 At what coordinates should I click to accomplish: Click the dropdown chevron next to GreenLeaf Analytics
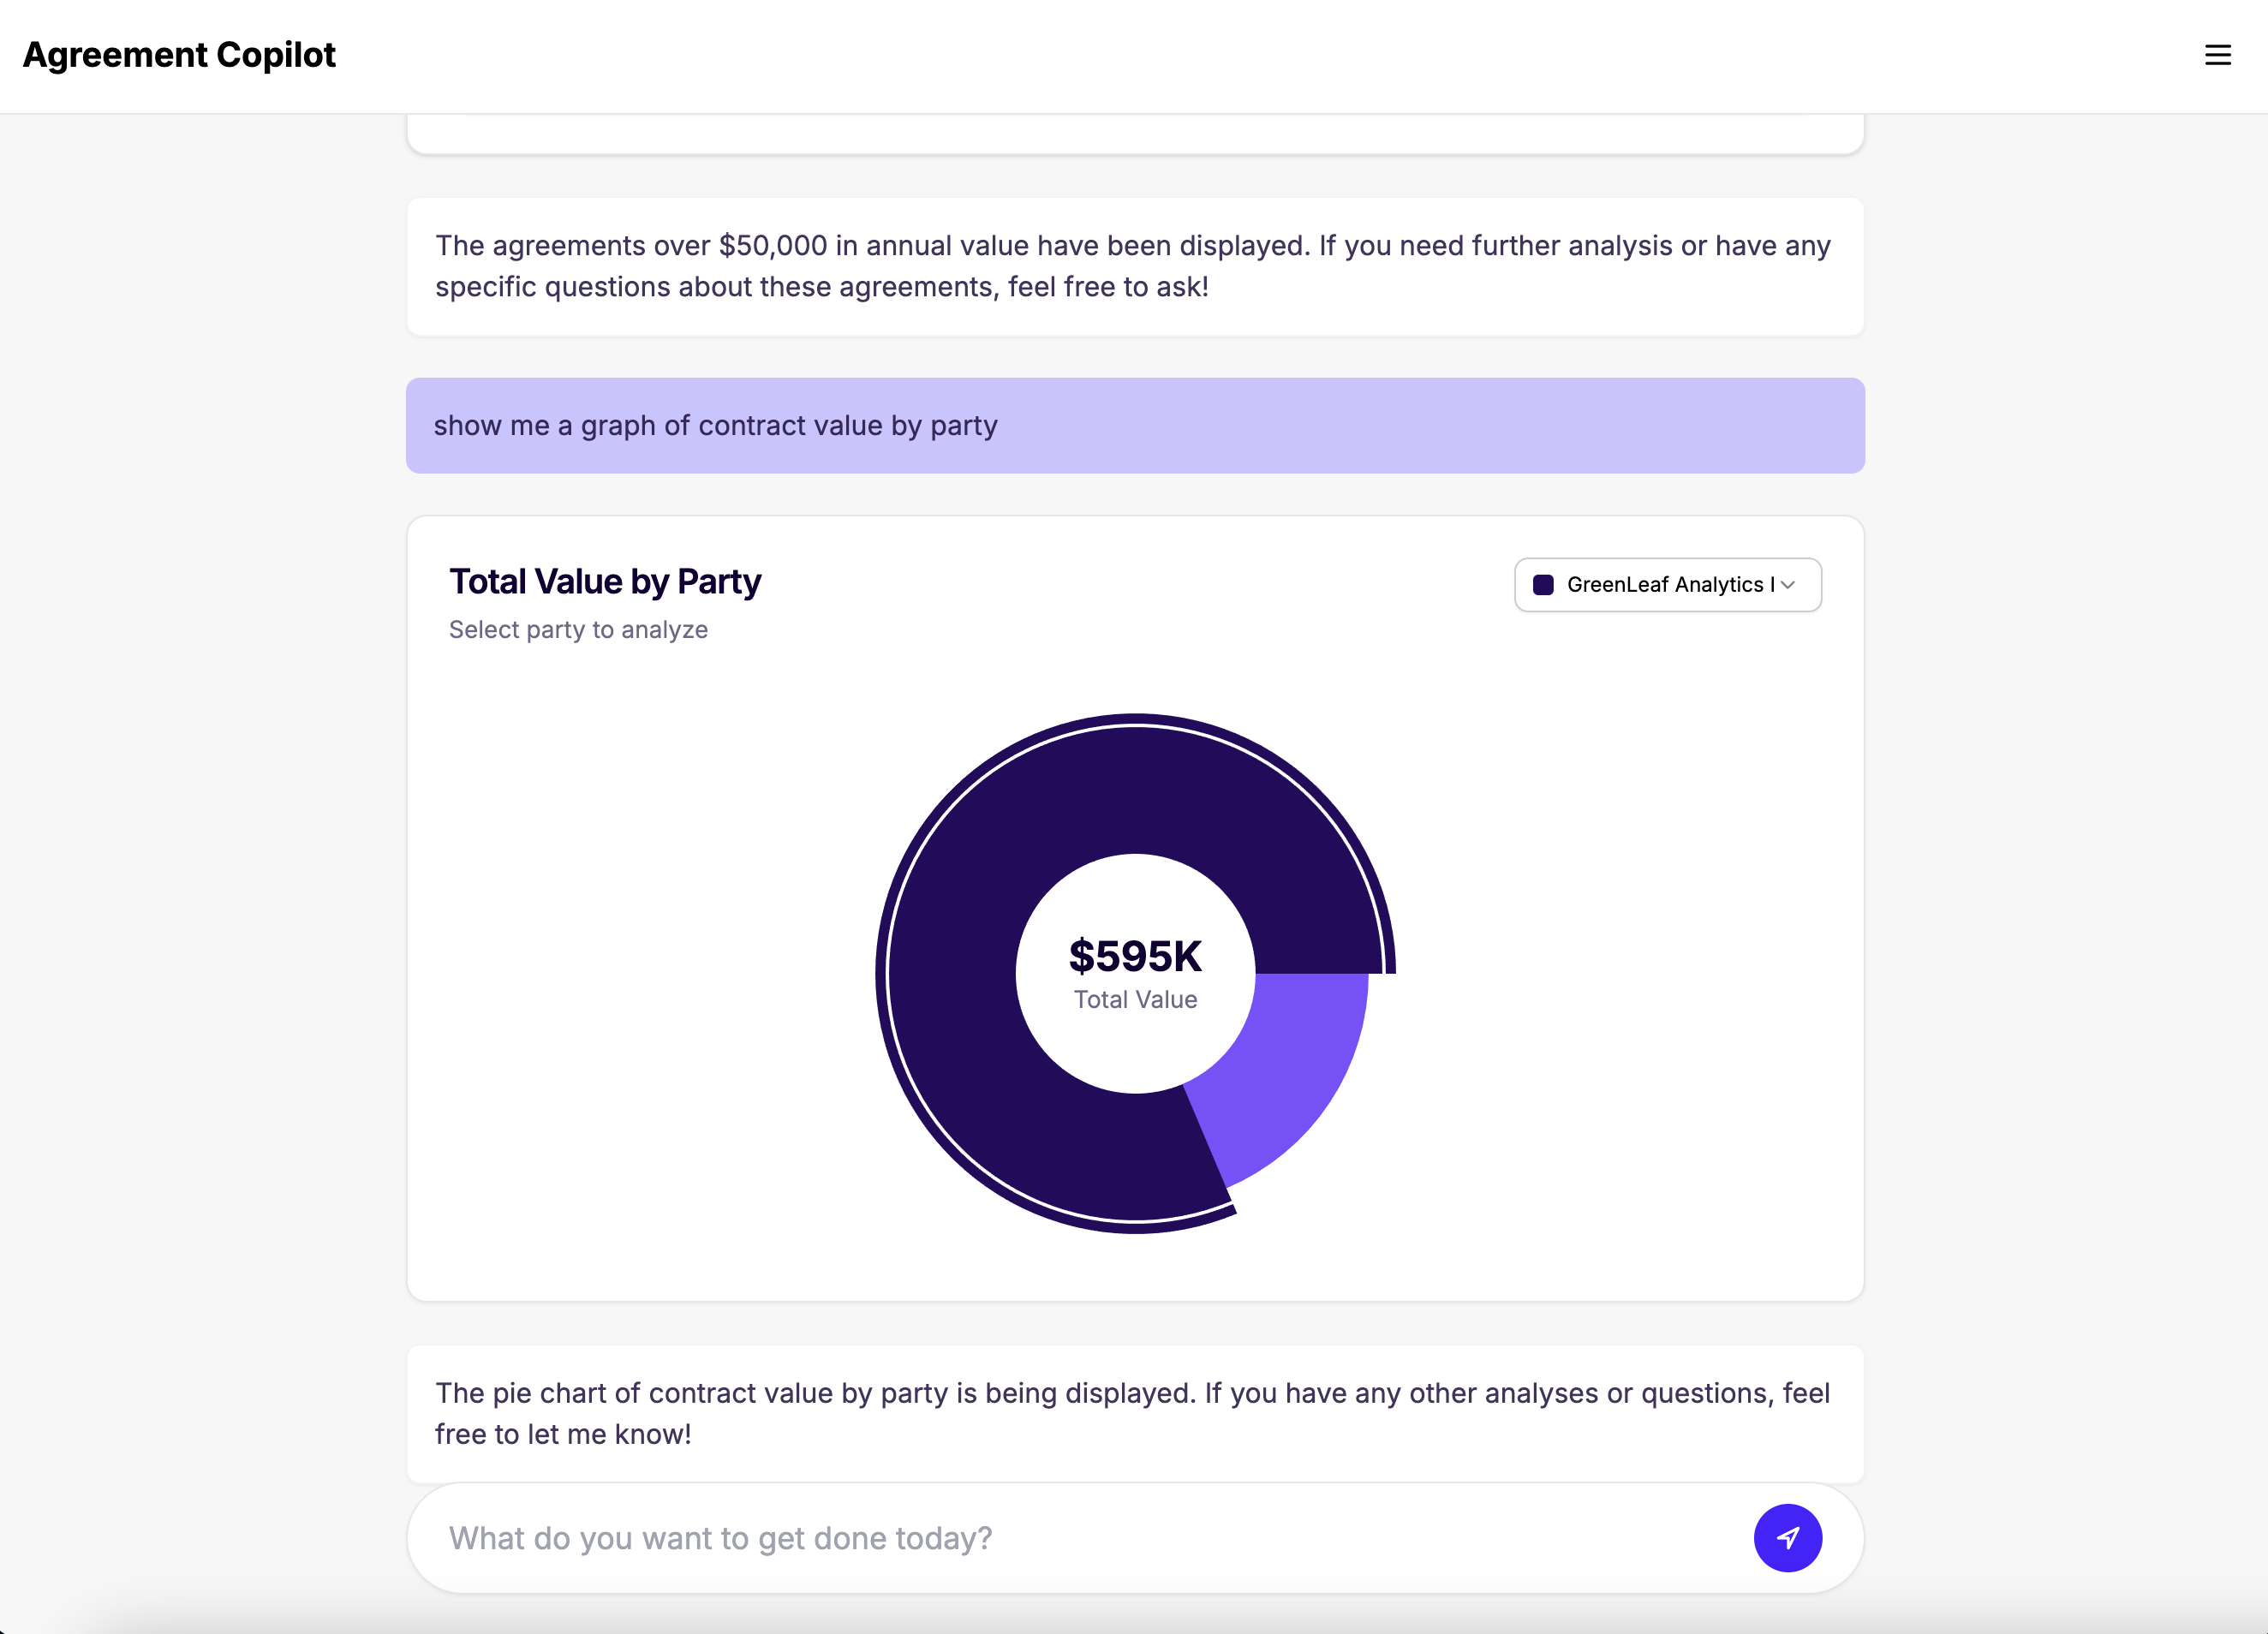(1788, 585)
